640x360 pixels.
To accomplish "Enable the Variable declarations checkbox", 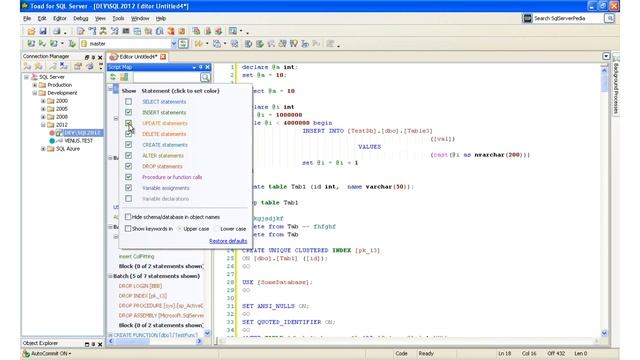I will click(129, 199).
